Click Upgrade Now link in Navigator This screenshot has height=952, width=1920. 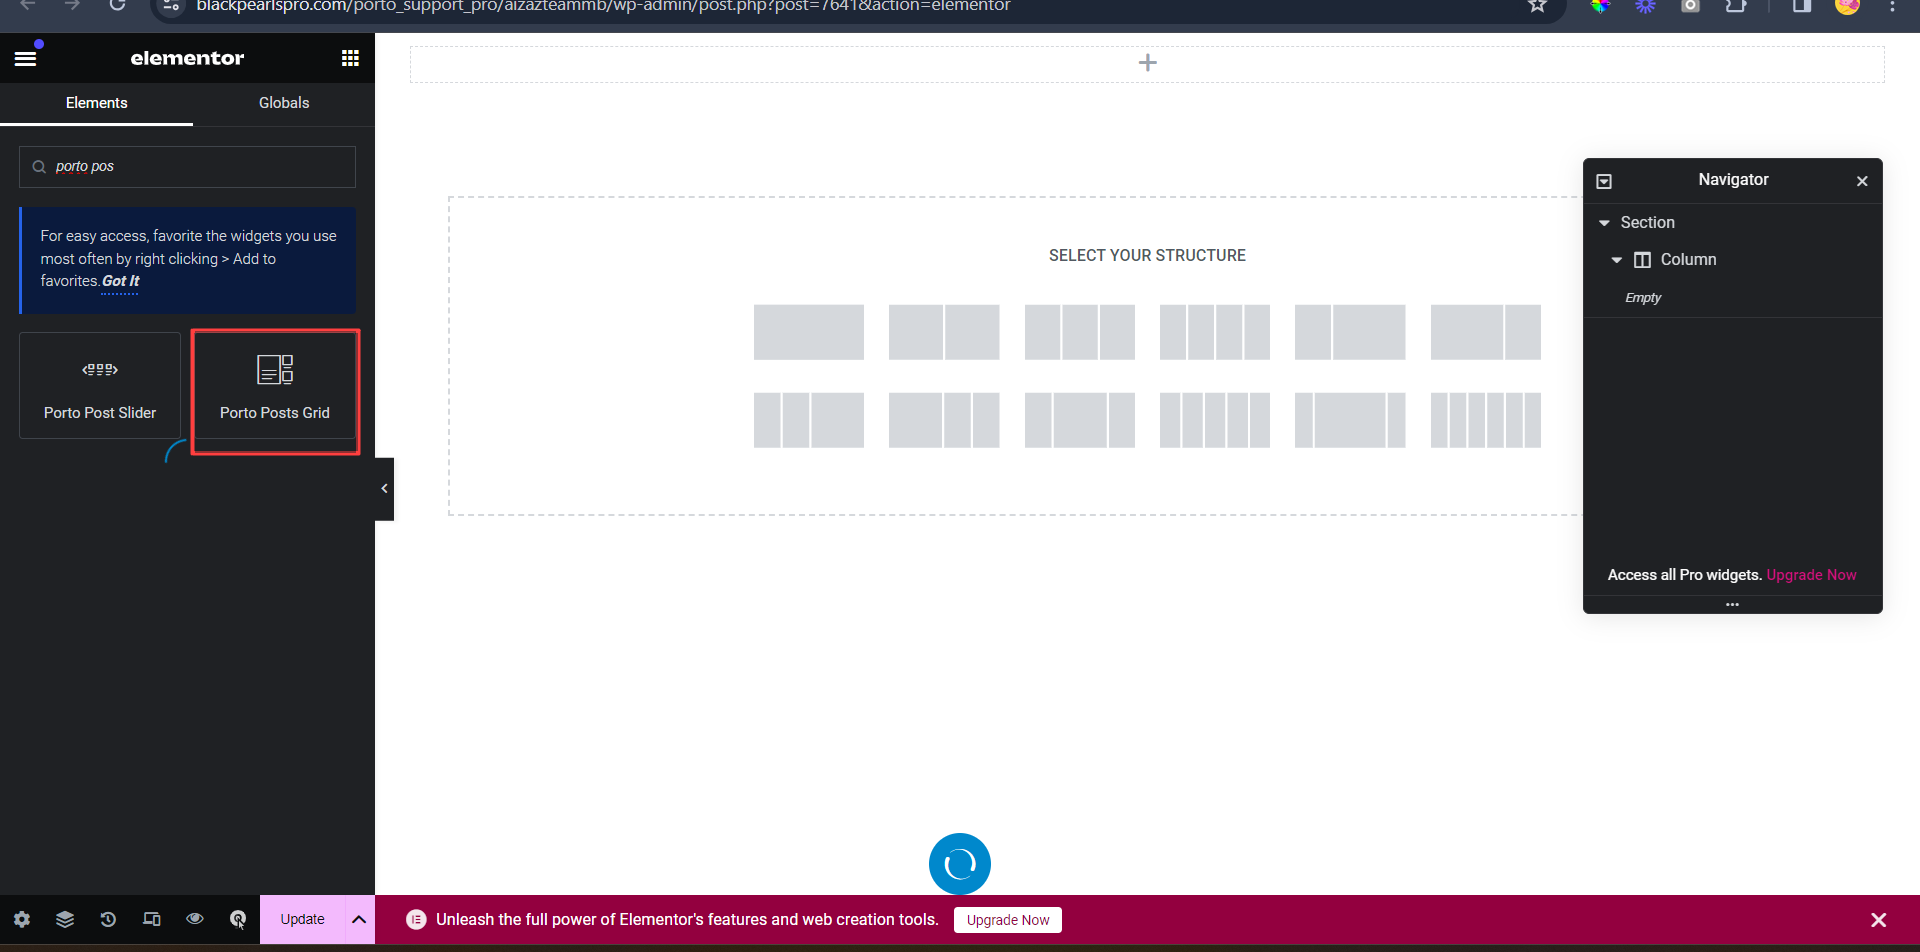coord(1811,575)
